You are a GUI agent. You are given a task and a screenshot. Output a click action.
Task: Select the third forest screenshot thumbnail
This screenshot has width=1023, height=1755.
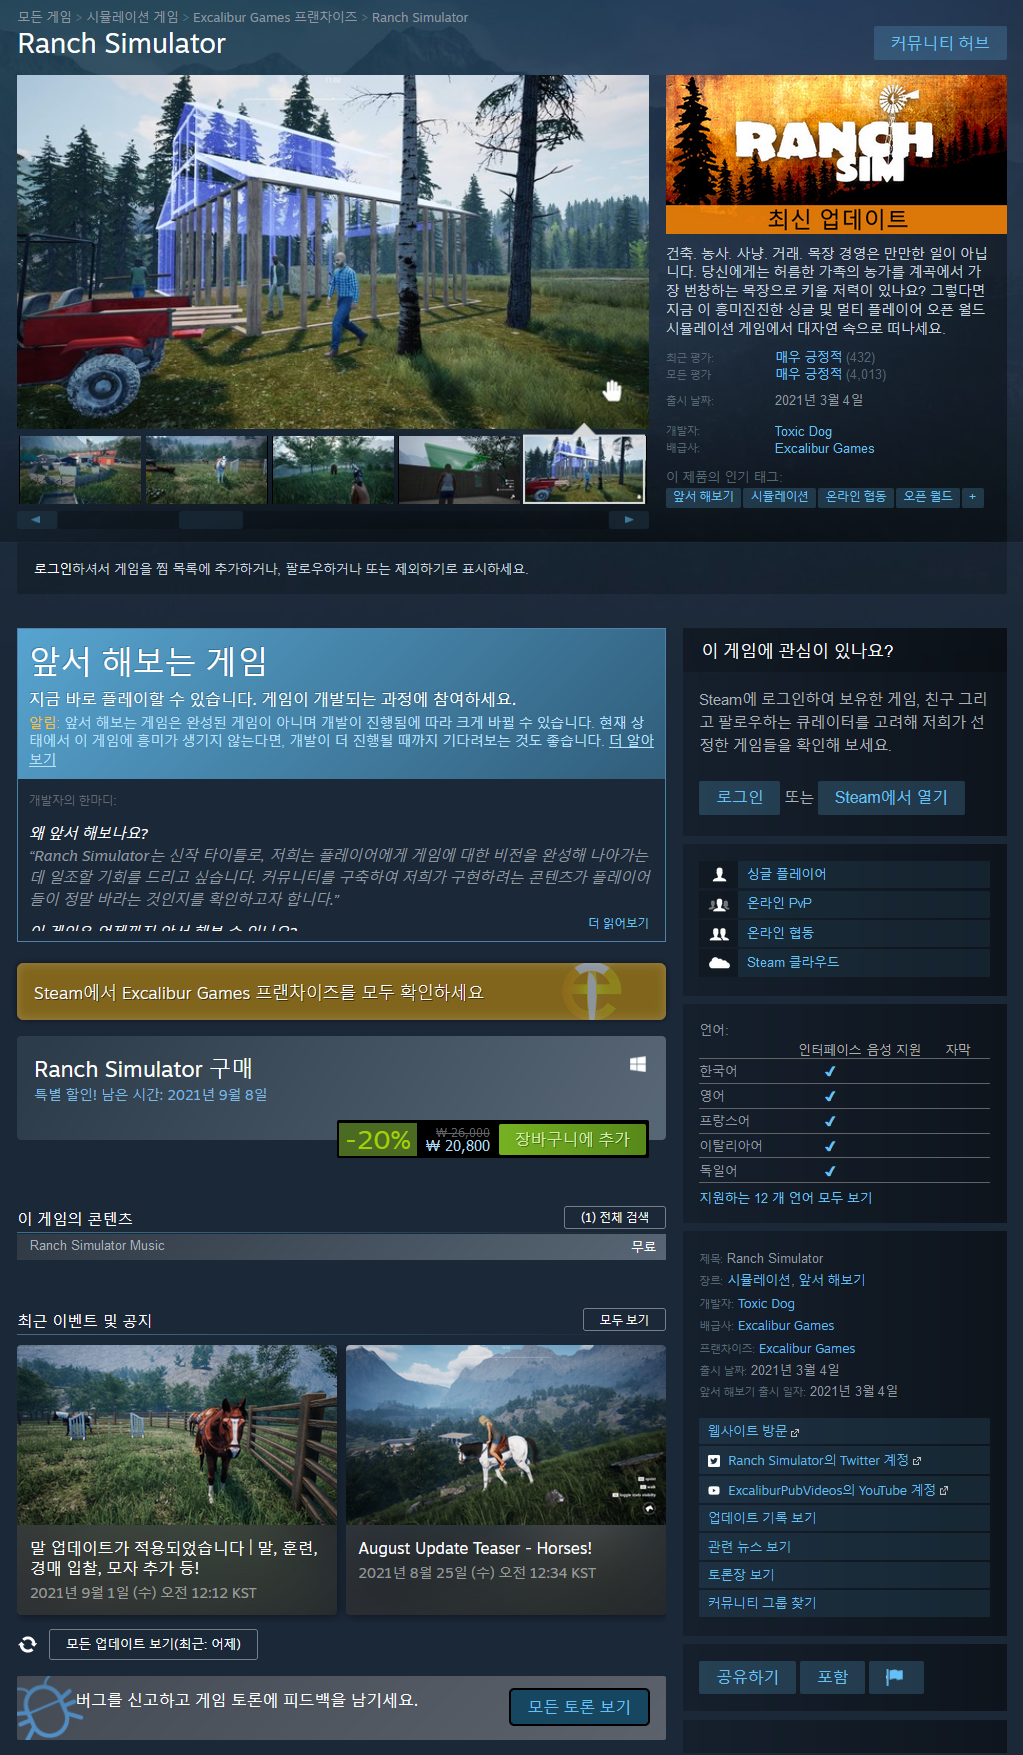[333, 469]
